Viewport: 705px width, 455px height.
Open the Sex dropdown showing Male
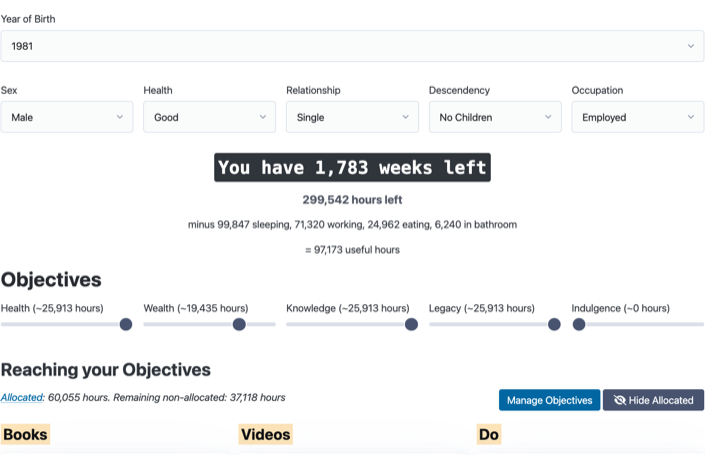click(66, 117)
